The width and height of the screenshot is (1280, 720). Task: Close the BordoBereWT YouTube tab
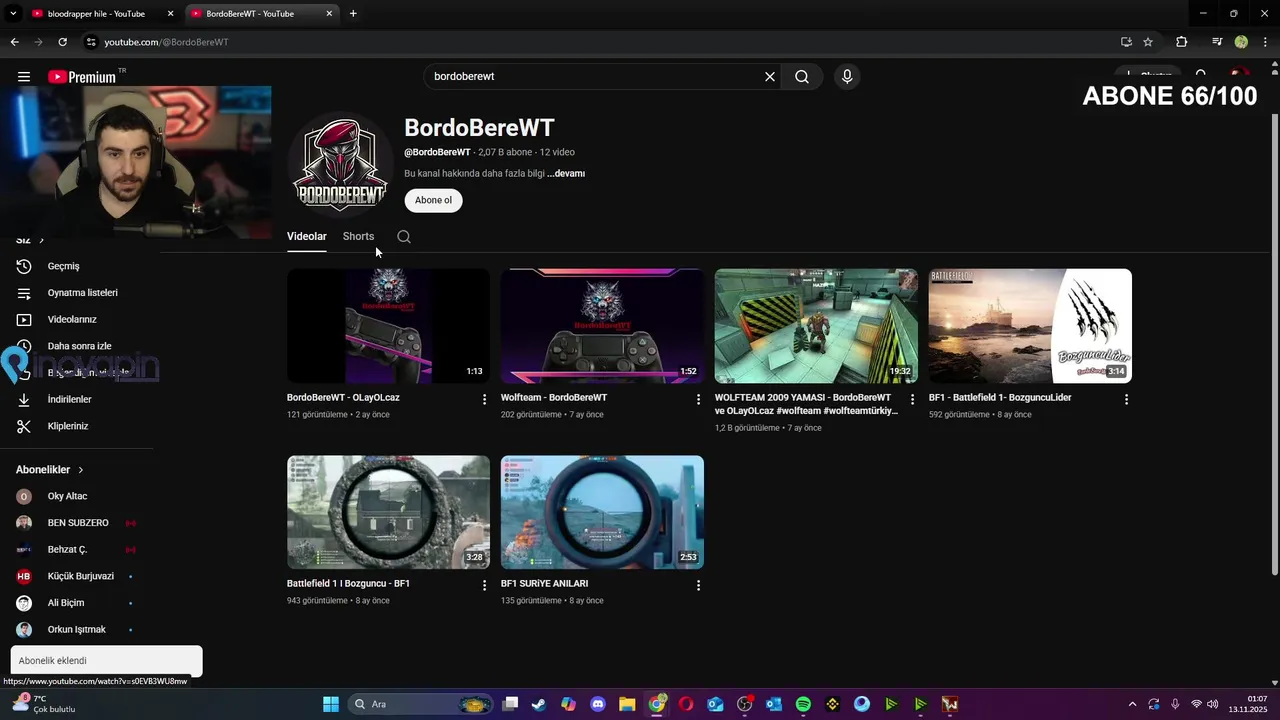(330, 14)
